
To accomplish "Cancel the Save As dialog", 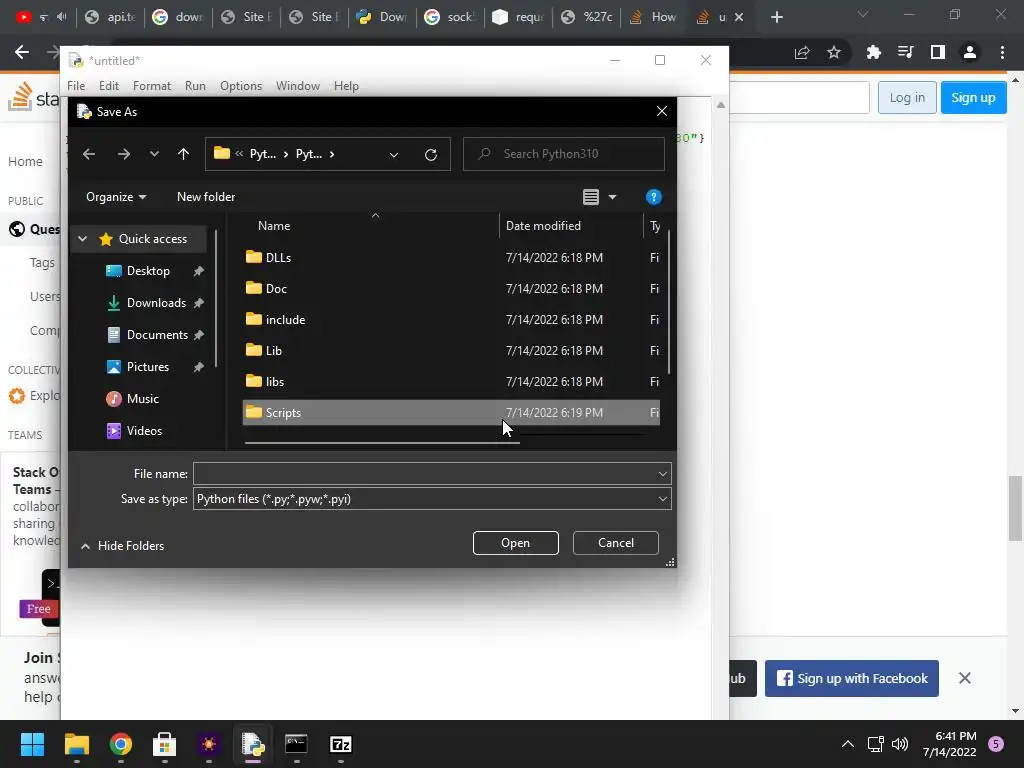I will point(616,543).
